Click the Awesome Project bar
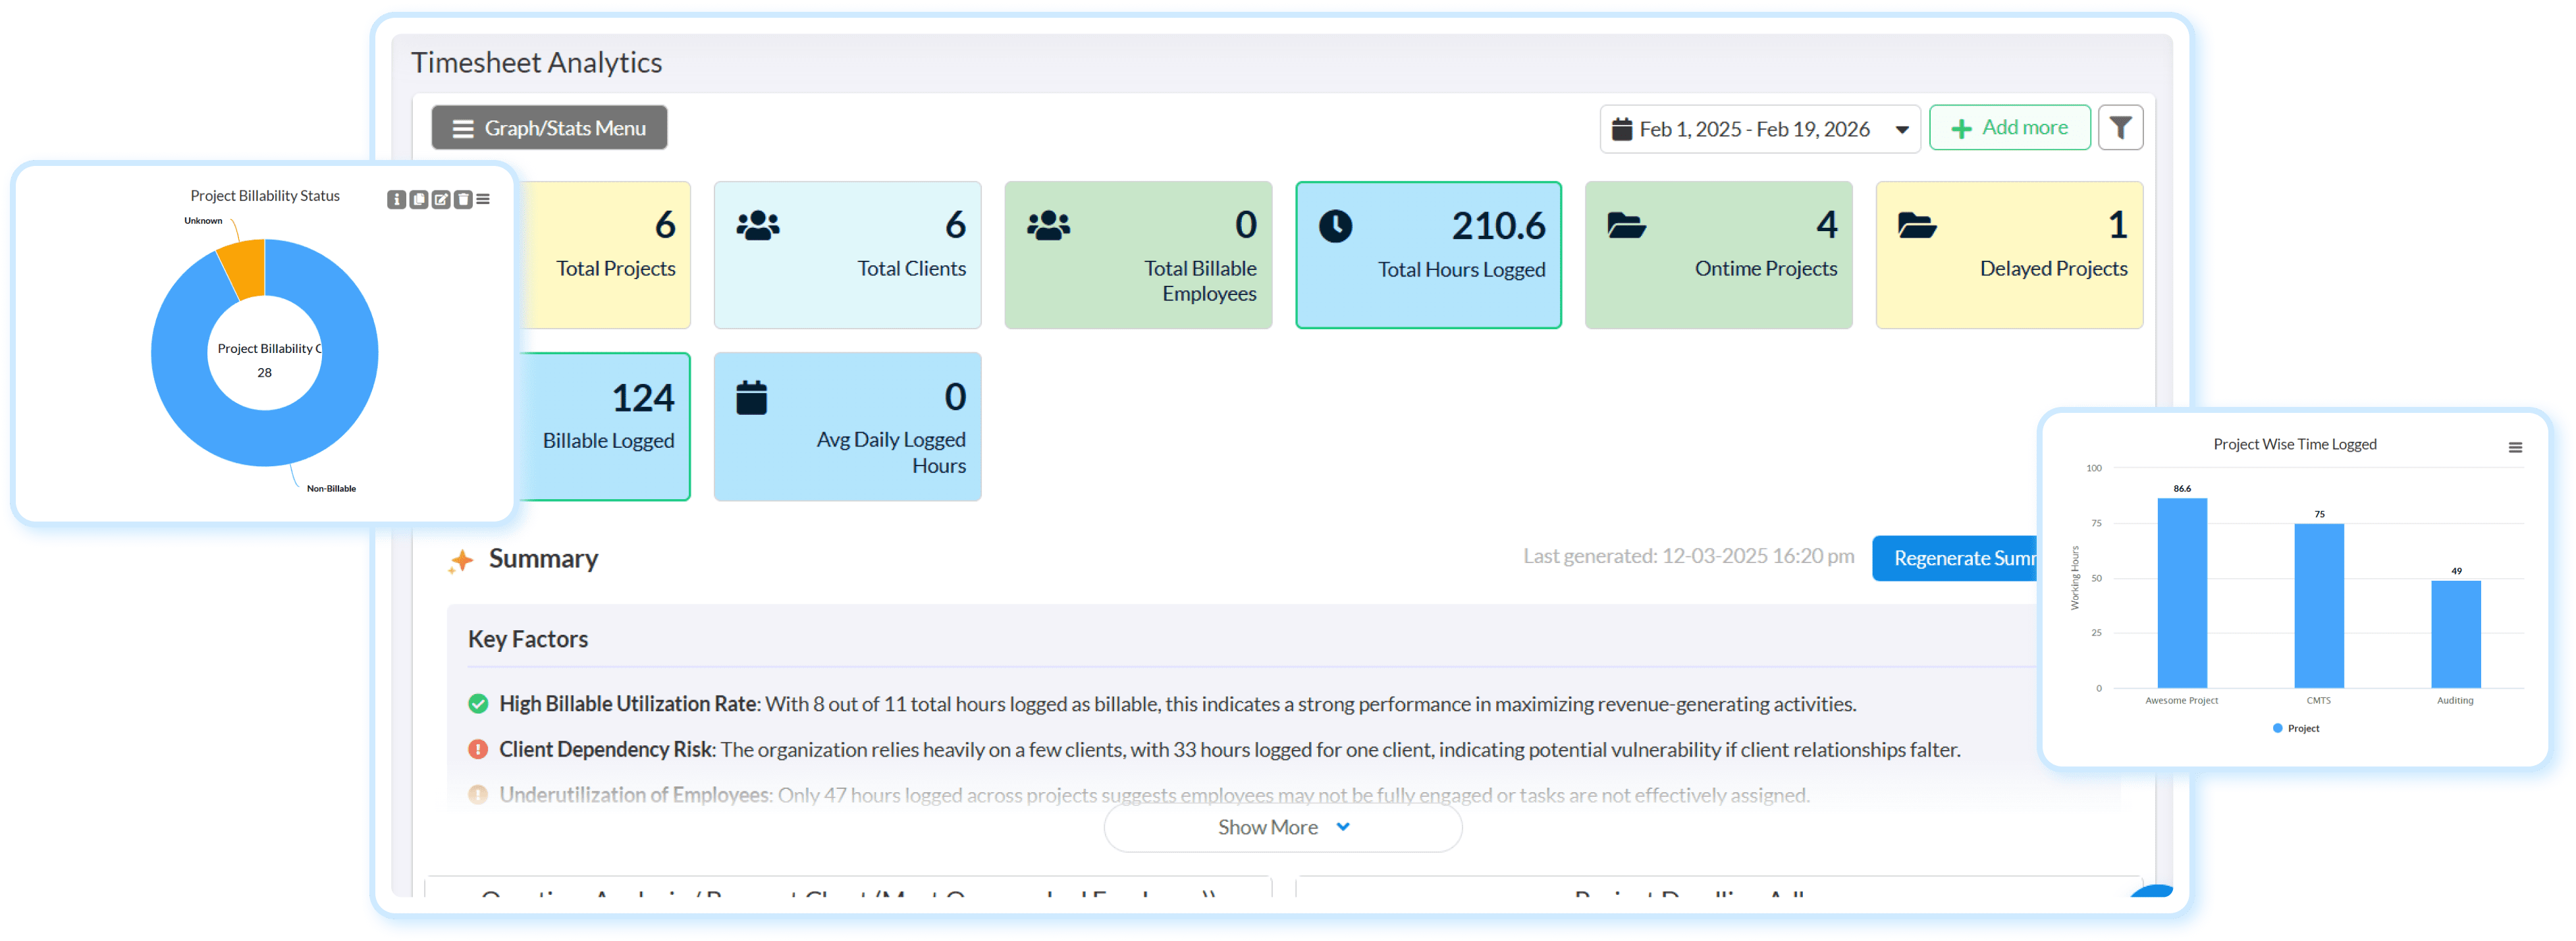This screenshot has width=2576, height=941. (2181, 593)
